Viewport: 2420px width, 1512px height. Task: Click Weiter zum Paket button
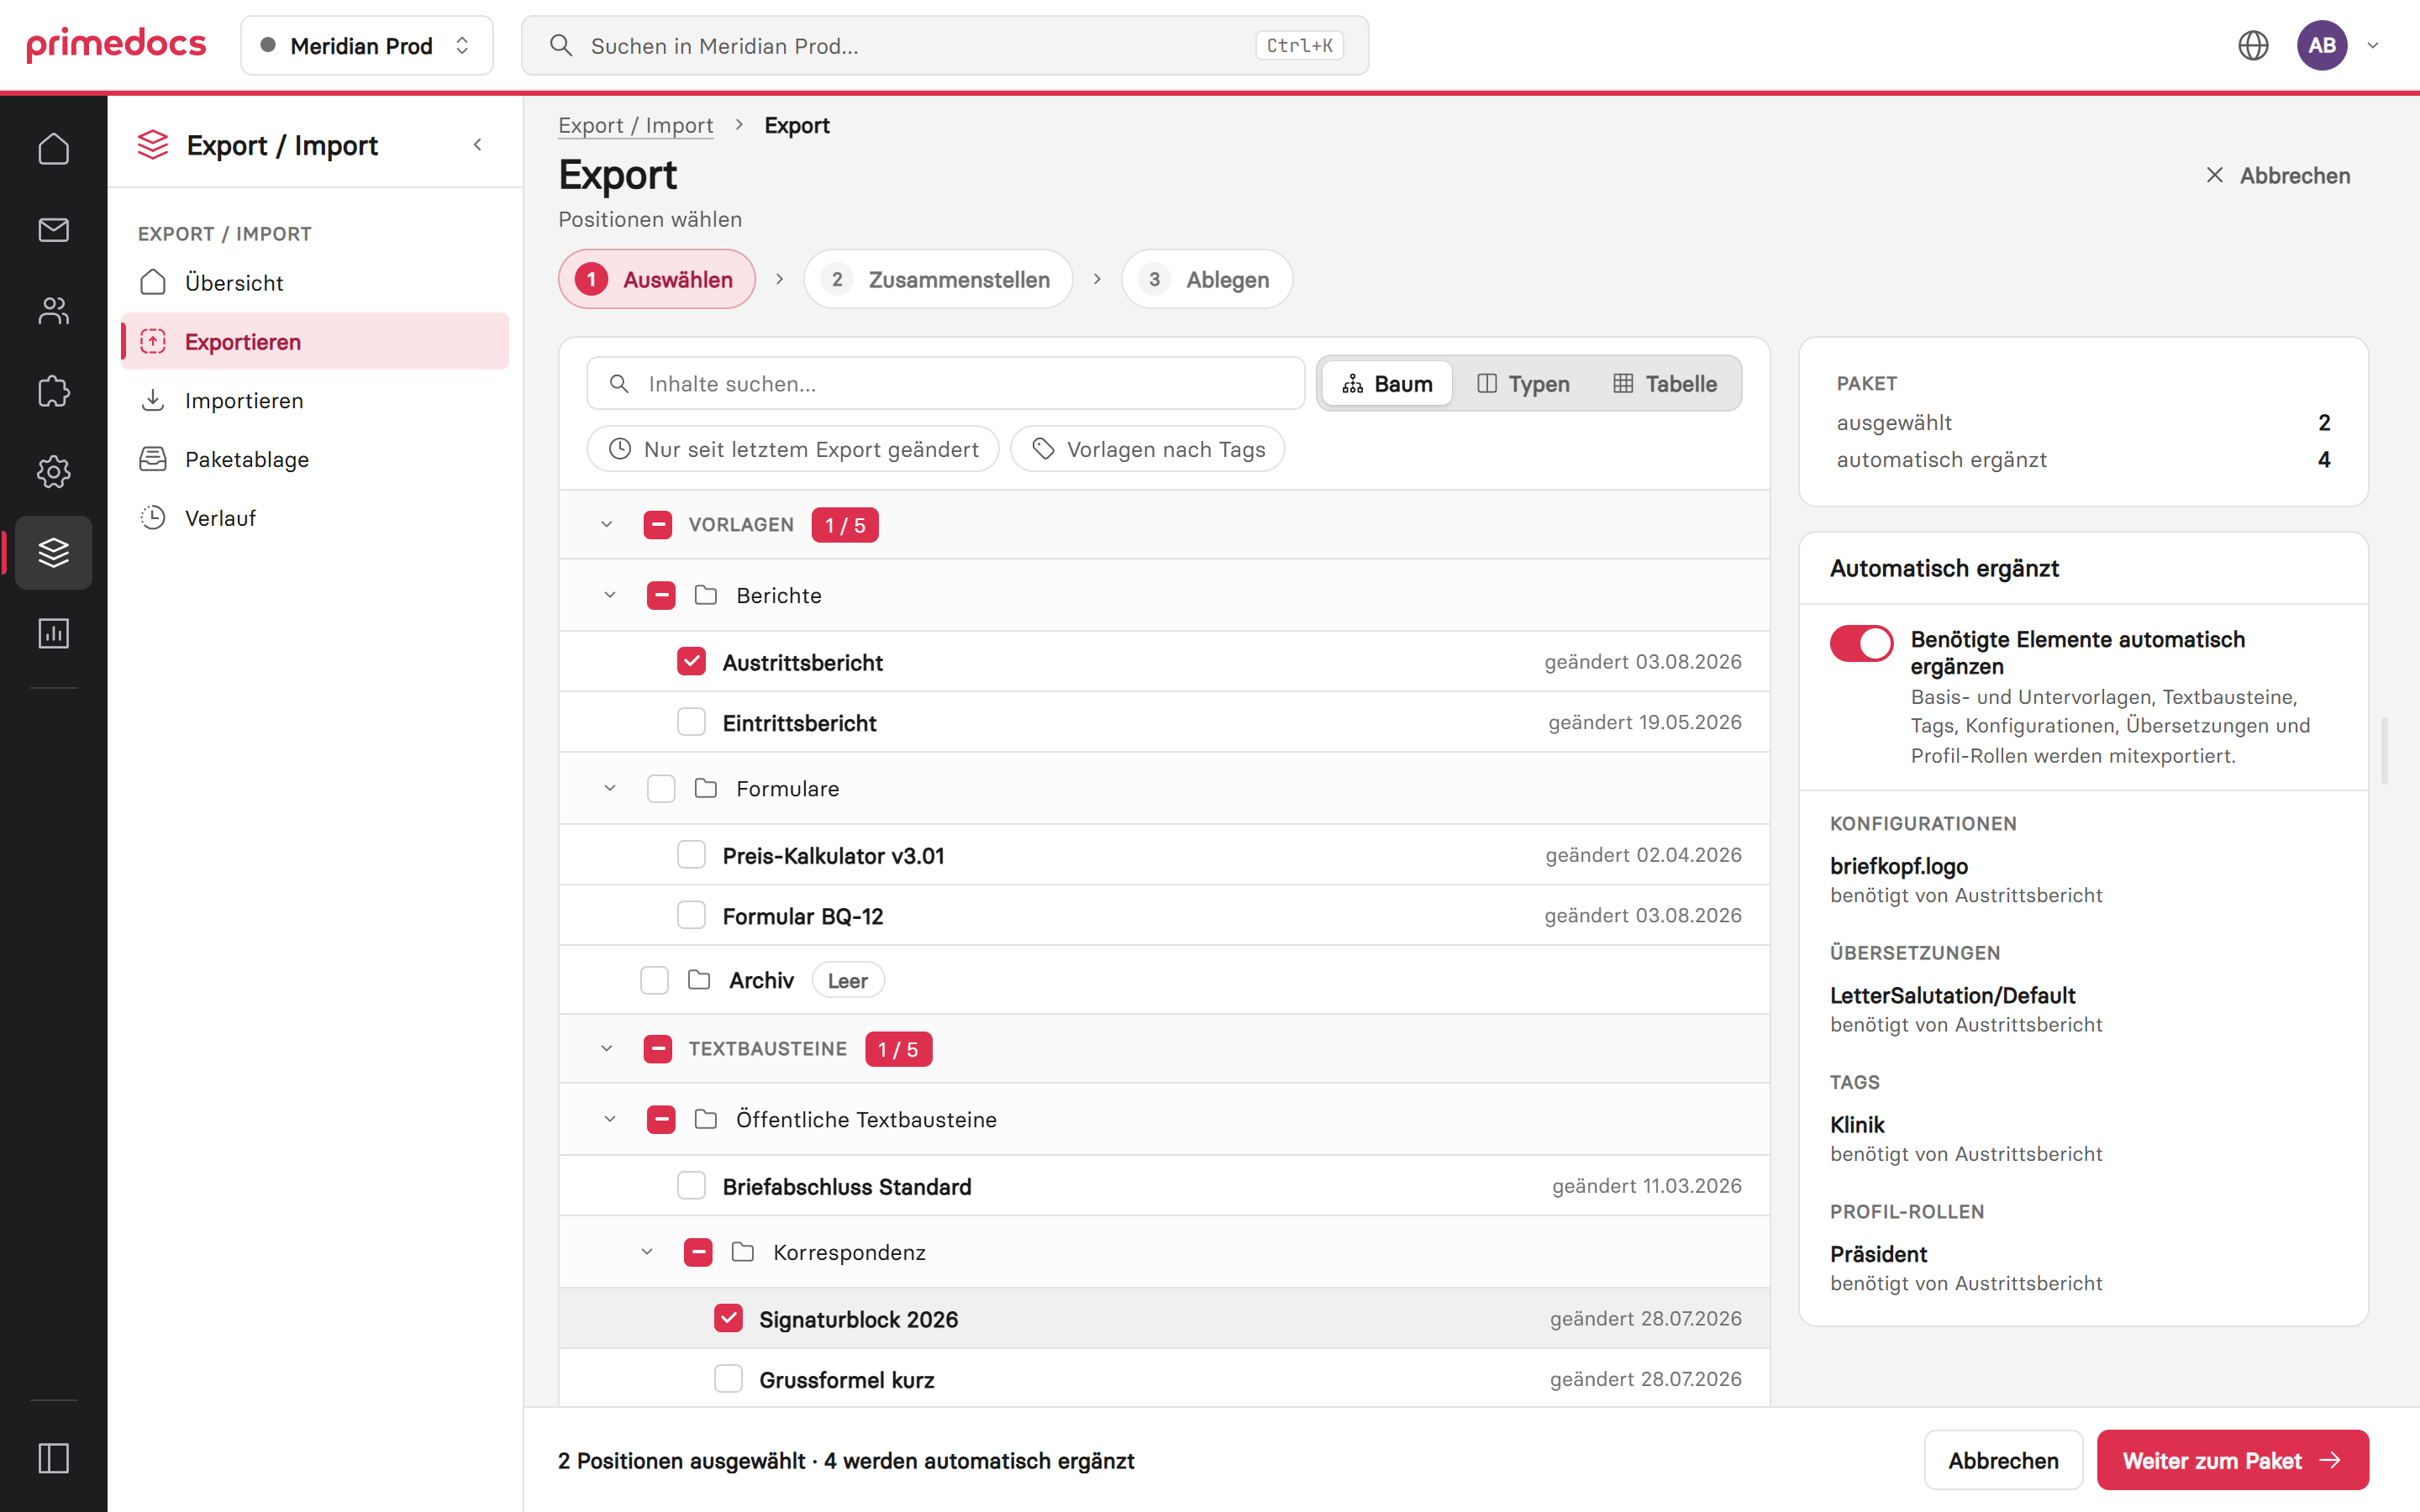pos(2232,1460)
